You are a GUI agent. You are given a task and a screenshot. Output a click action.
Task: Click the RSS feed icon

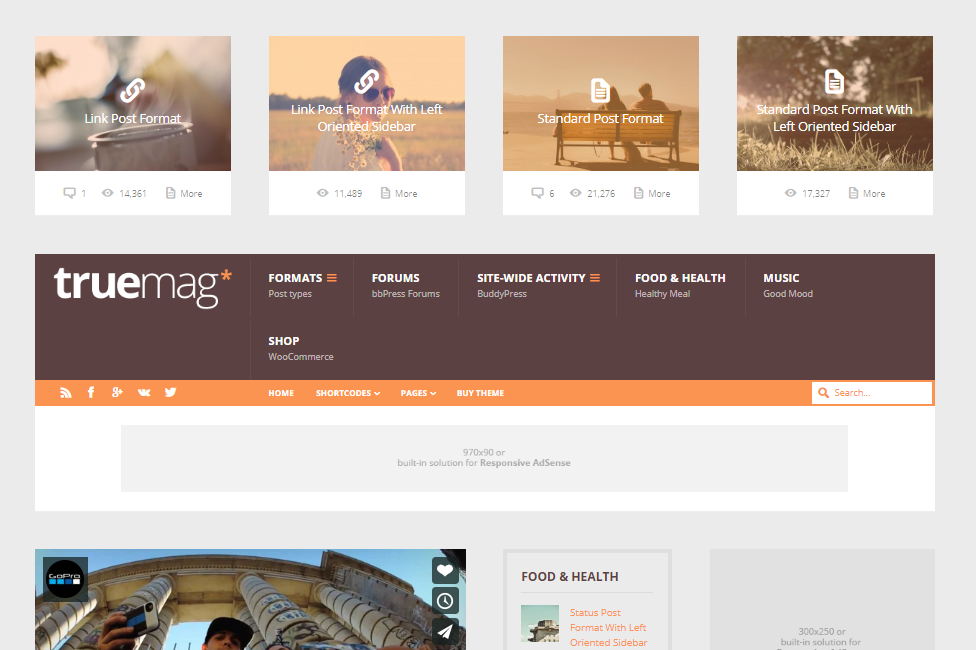coord(65,393)
